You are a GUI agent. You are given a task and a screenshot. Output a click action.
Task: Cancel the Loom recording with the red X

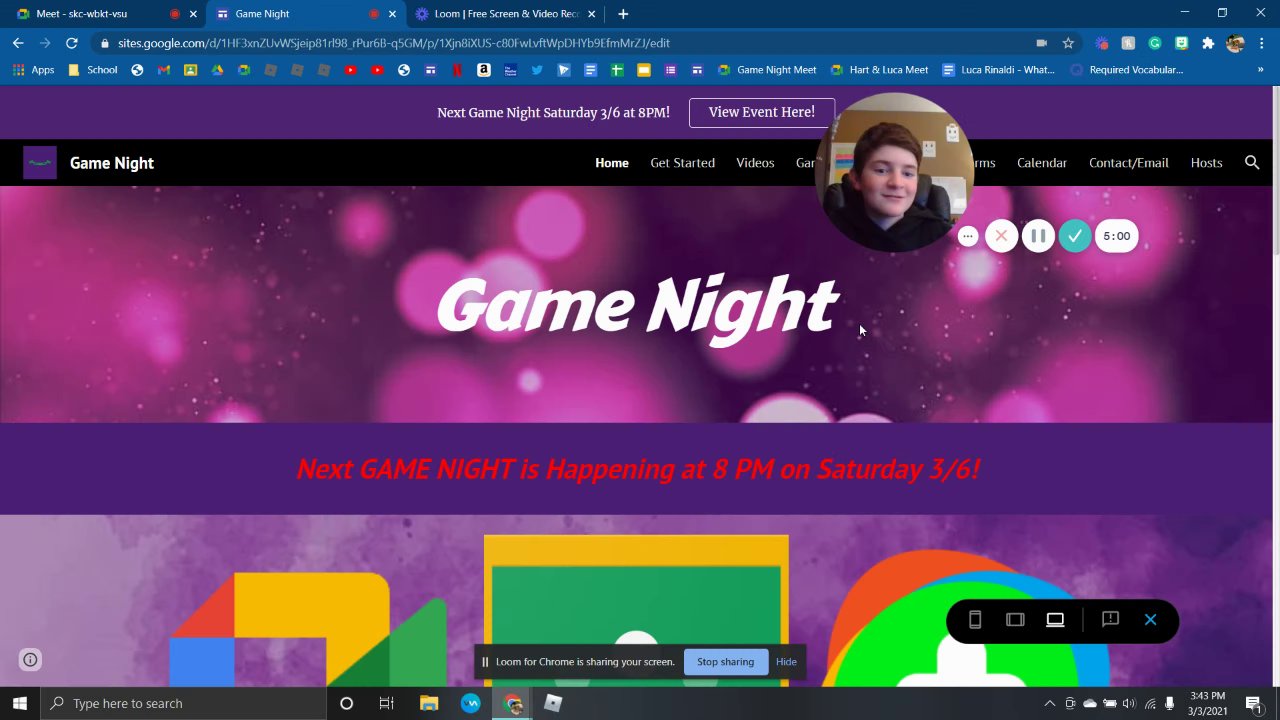[x=1001, y=236]
